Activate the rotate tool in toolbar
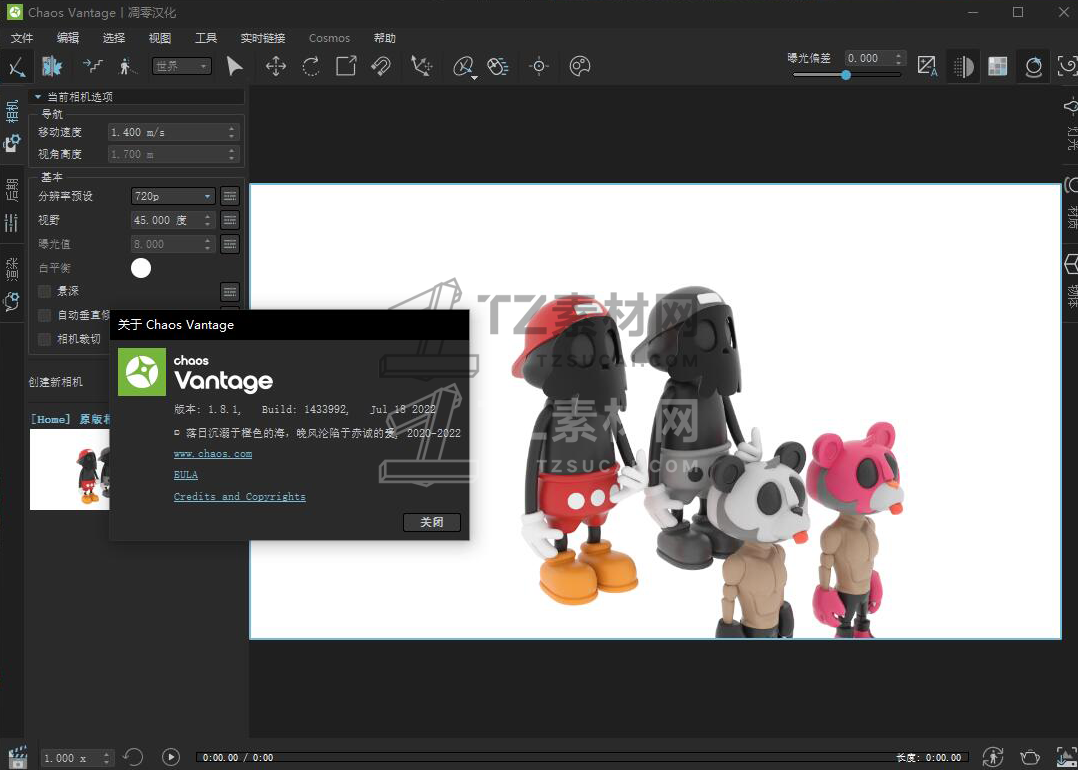Screen dimensions: 1078x770 [311, 66]
